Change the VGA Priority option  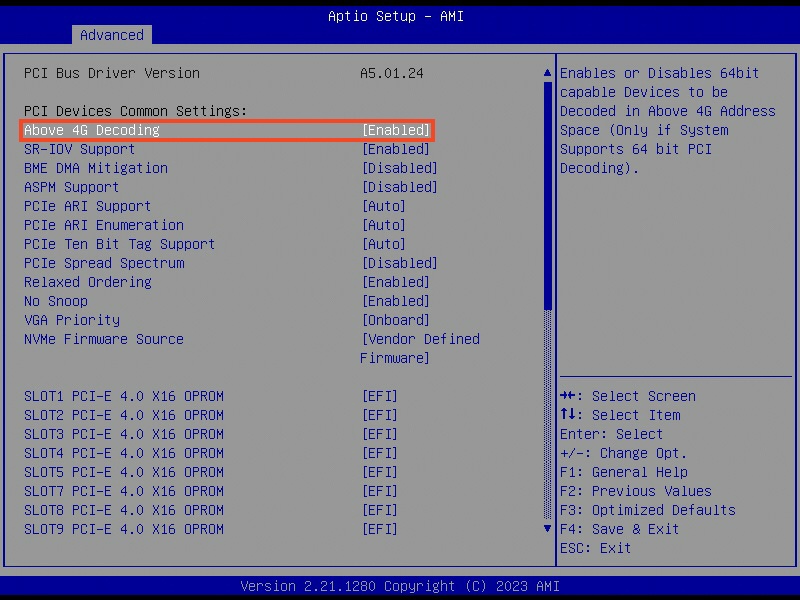tap(227, 320)
